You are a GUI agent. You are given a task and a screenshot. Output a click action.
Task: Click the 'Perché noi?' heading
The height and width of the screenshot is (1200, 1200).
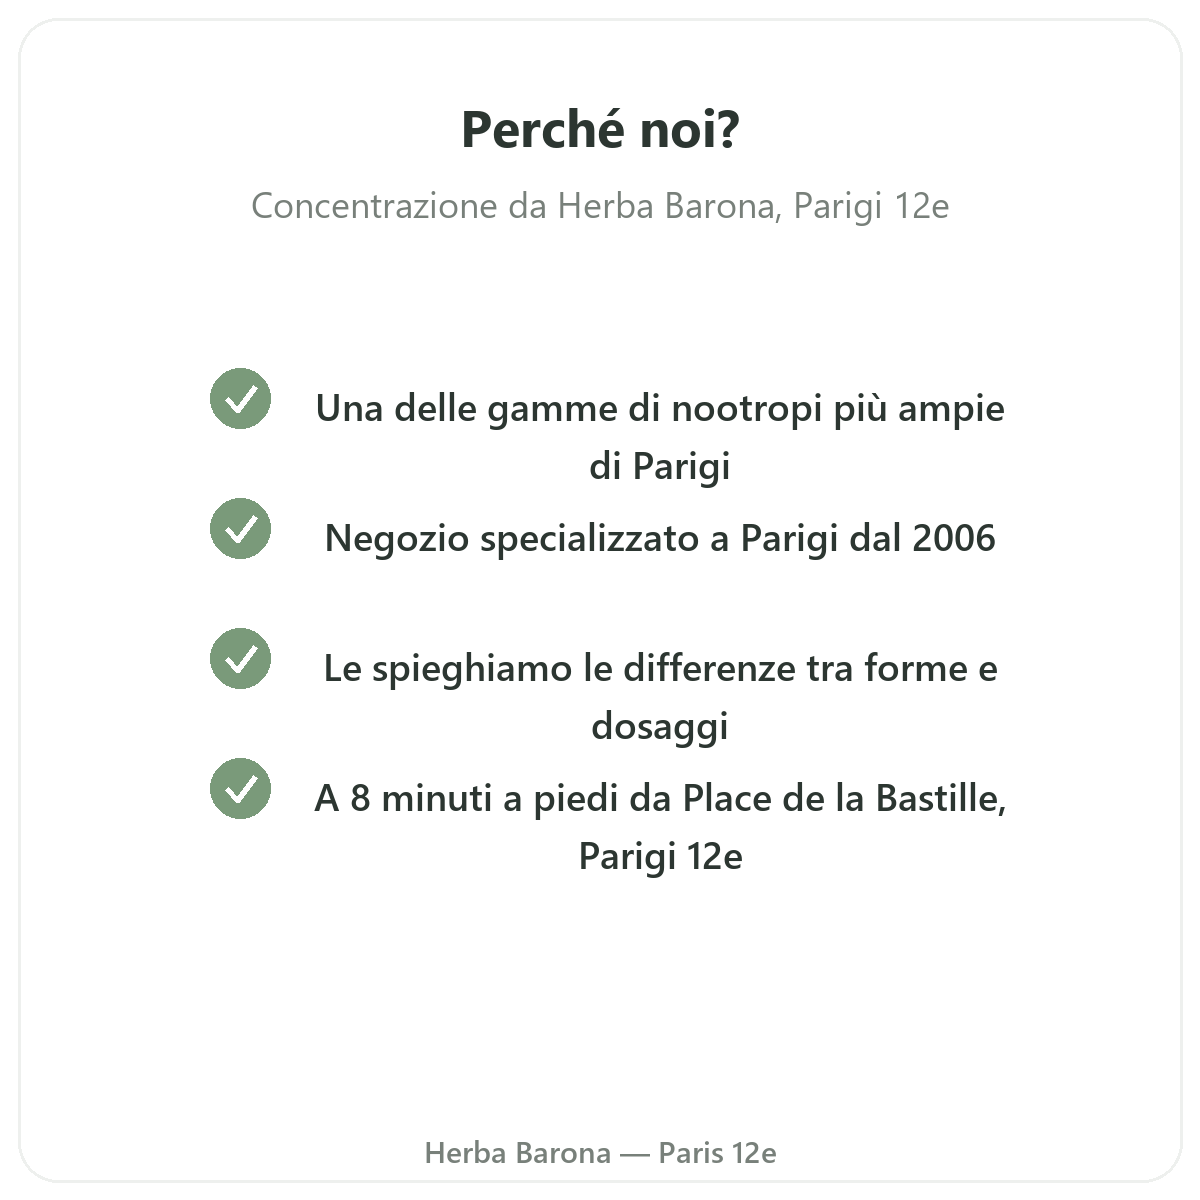tap(600, 129)
